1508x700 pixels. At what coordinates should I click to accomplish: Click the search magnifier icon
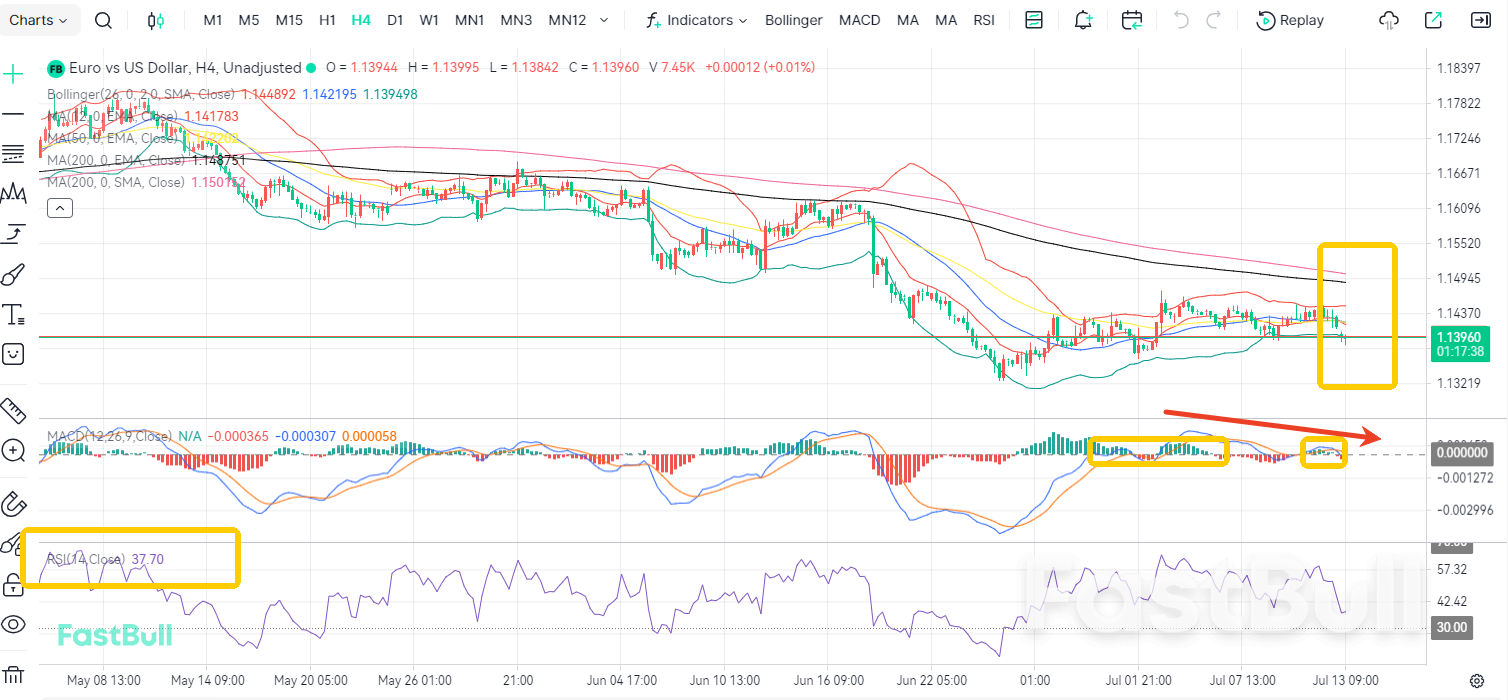(103, 20)
